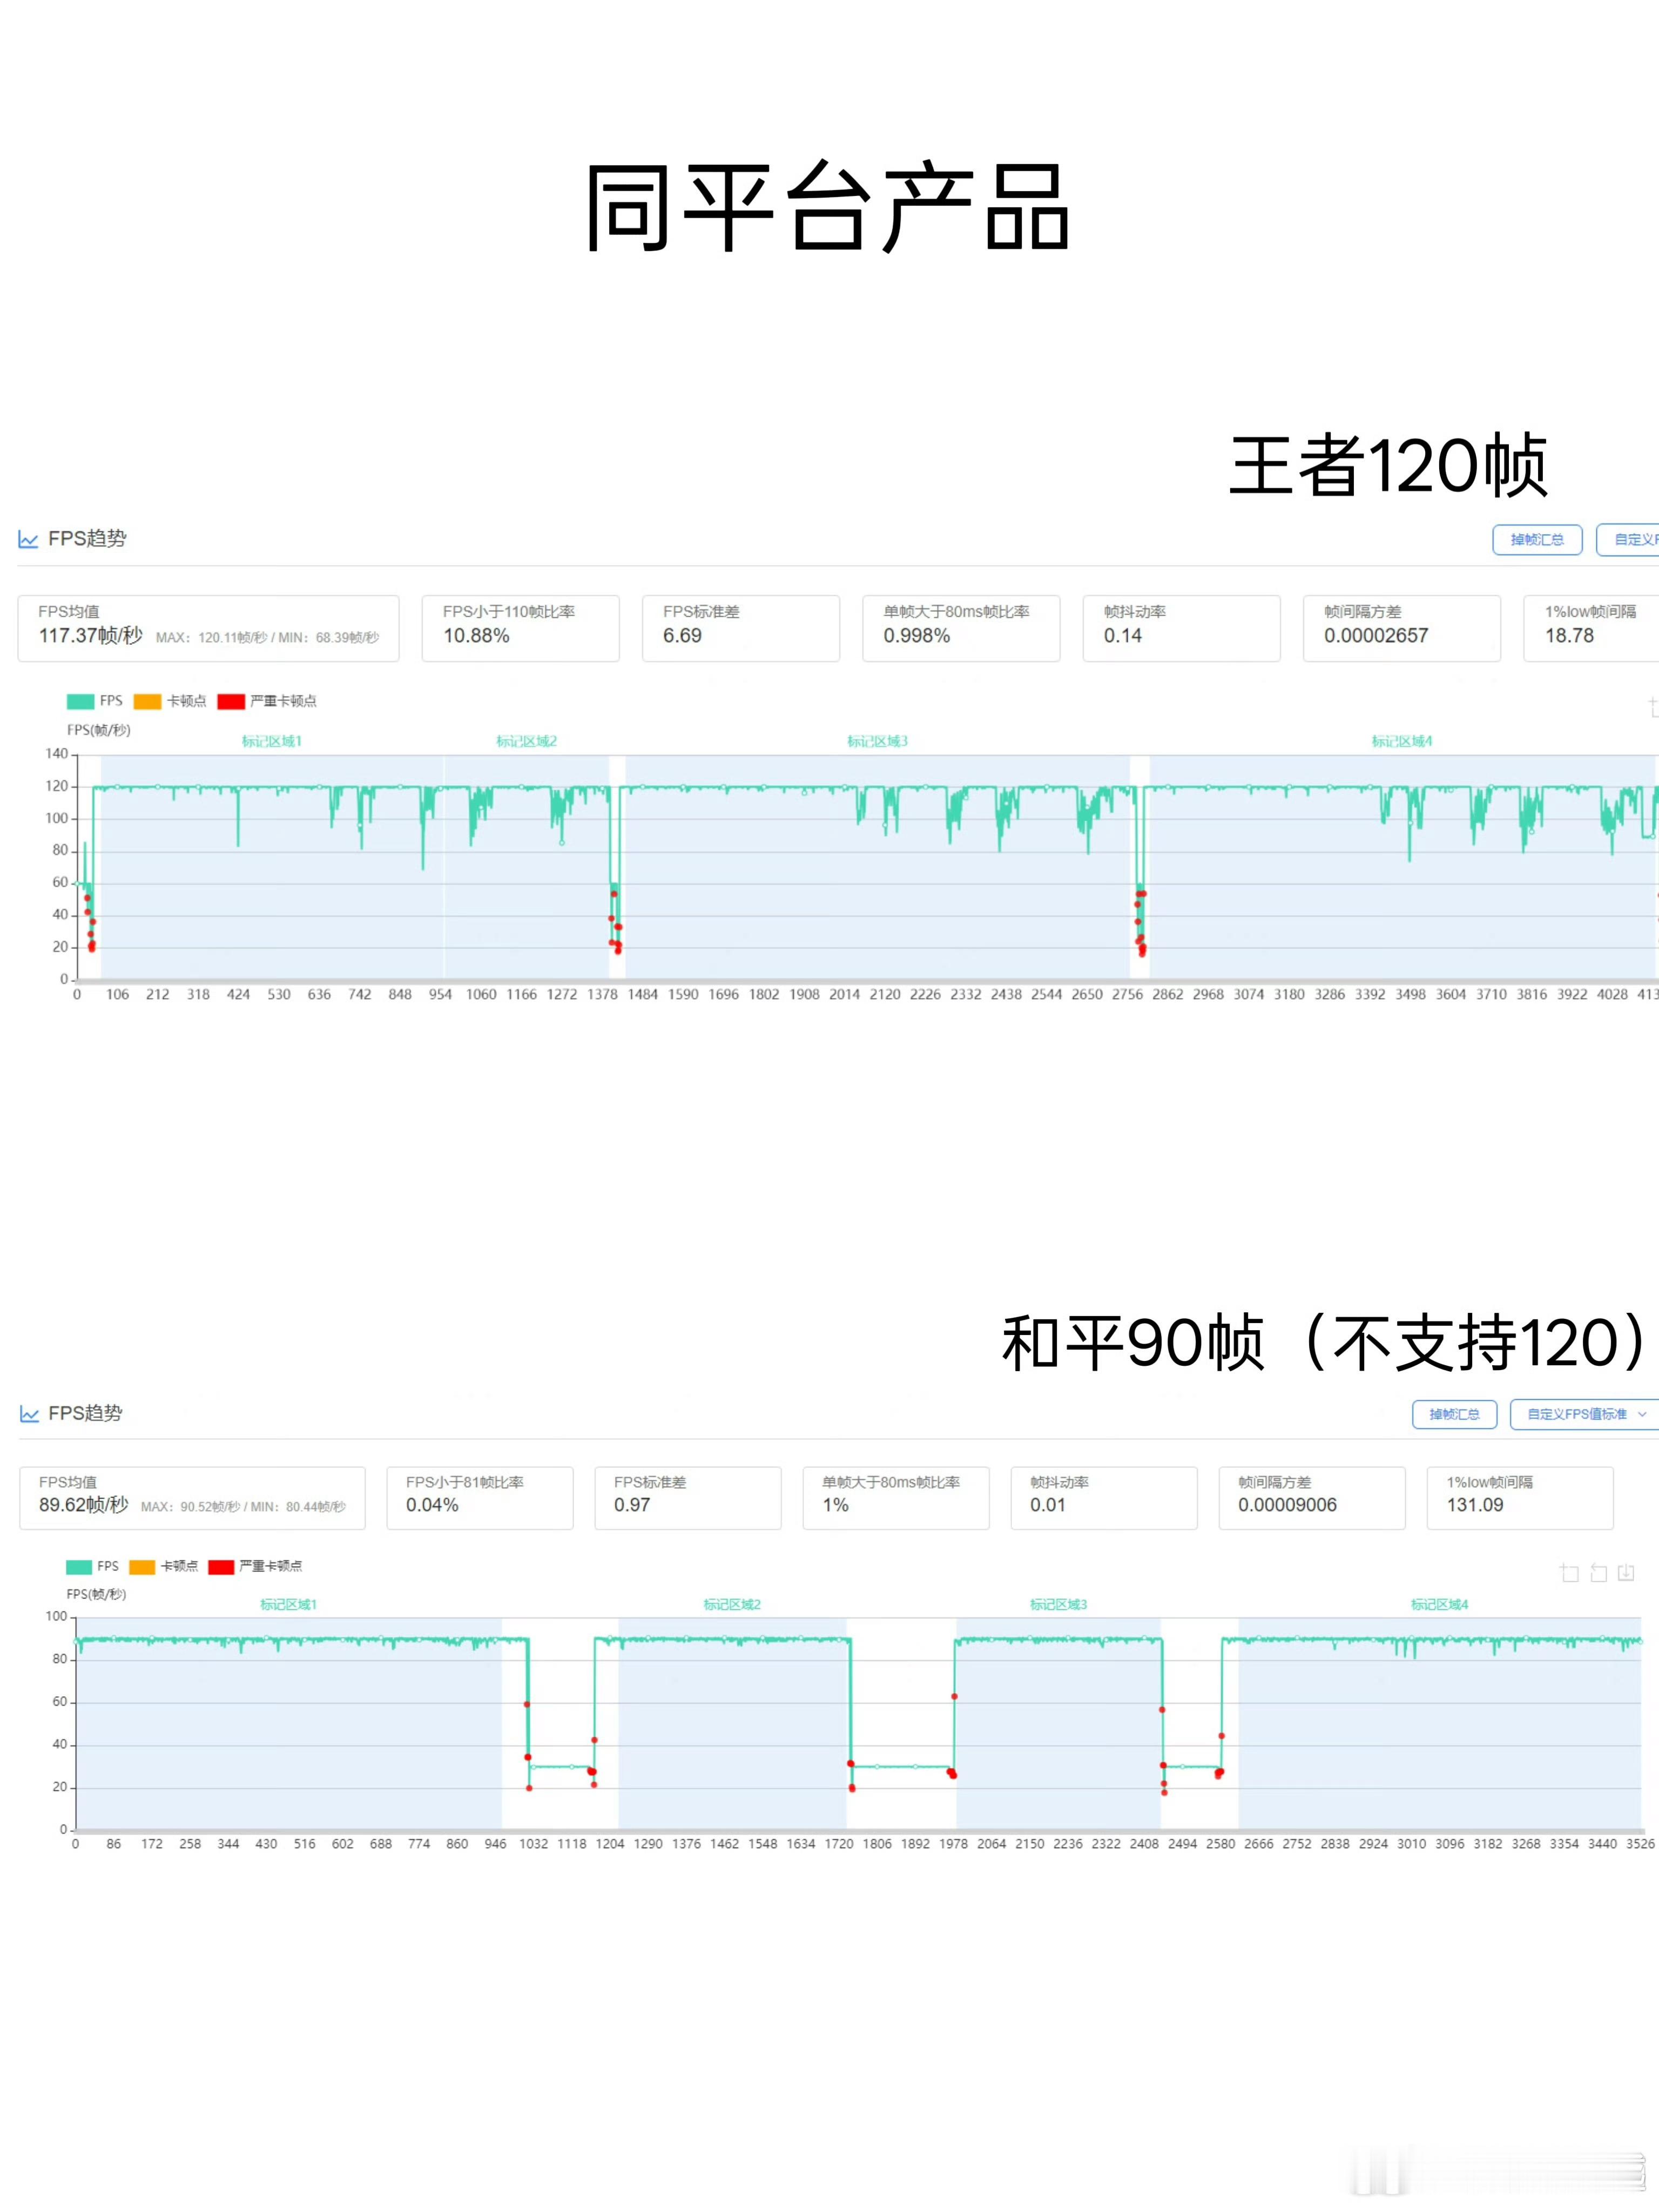Click the 140 y-axis label in 王者120帧 chart

click(57, 754)
